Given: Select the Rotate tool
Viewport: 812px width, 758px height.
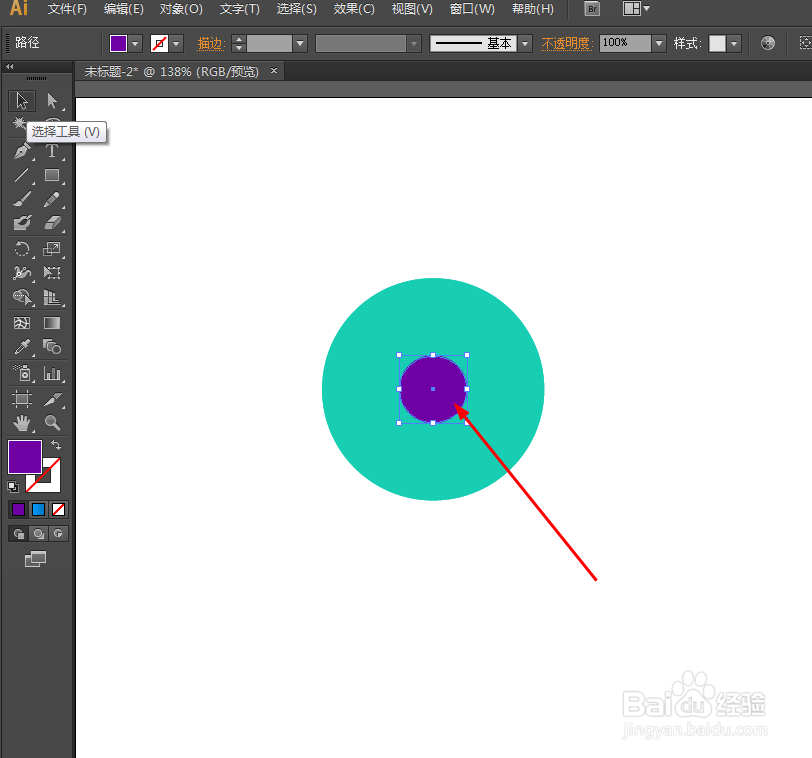Looking at the screenshot, I should [22, 249].
